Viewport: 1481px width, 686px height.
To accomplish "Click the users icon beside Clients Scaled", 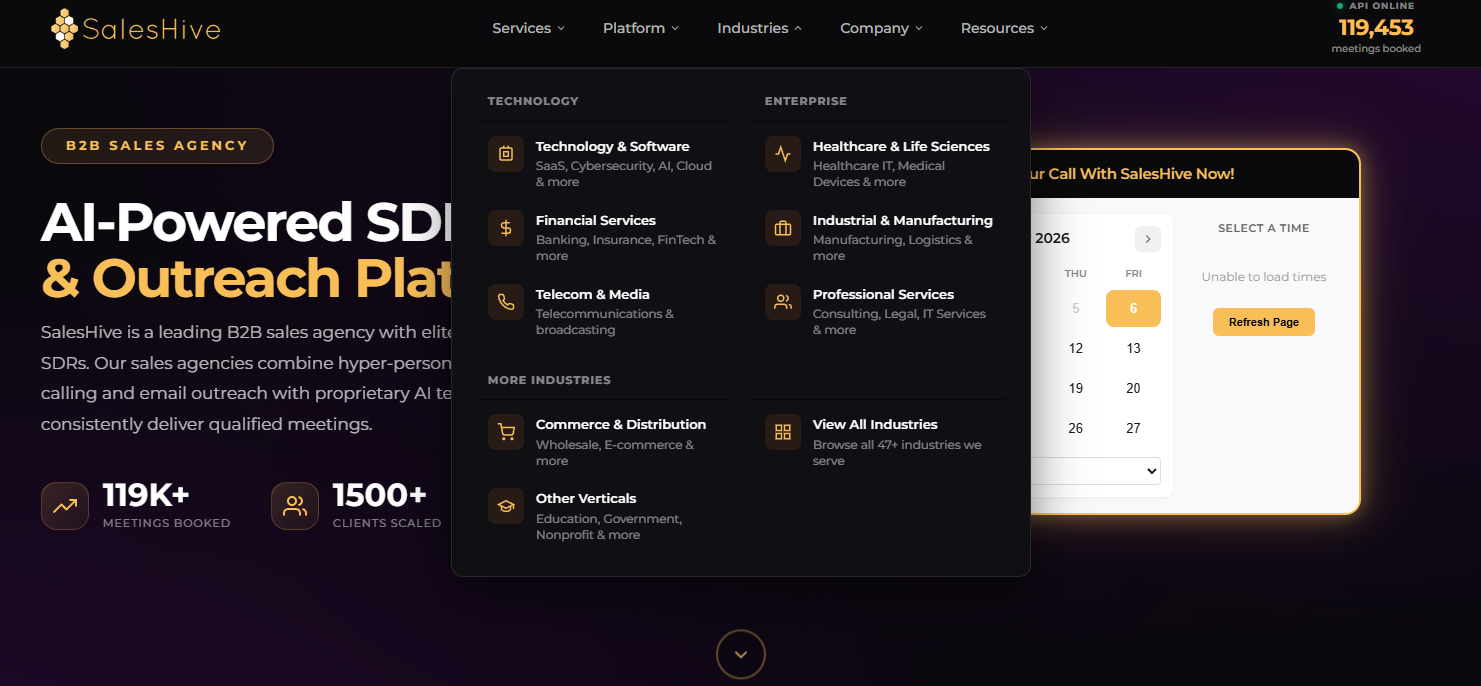I will click(295, 506).
